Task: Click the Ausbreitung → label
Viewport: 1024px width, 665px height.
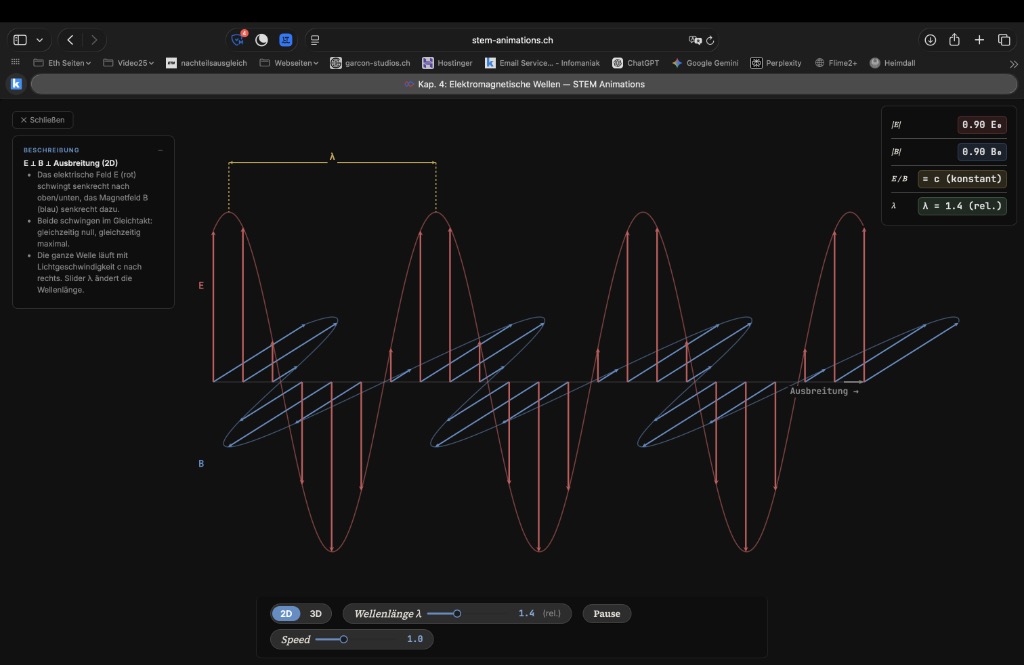Action: tap(824, 391)
